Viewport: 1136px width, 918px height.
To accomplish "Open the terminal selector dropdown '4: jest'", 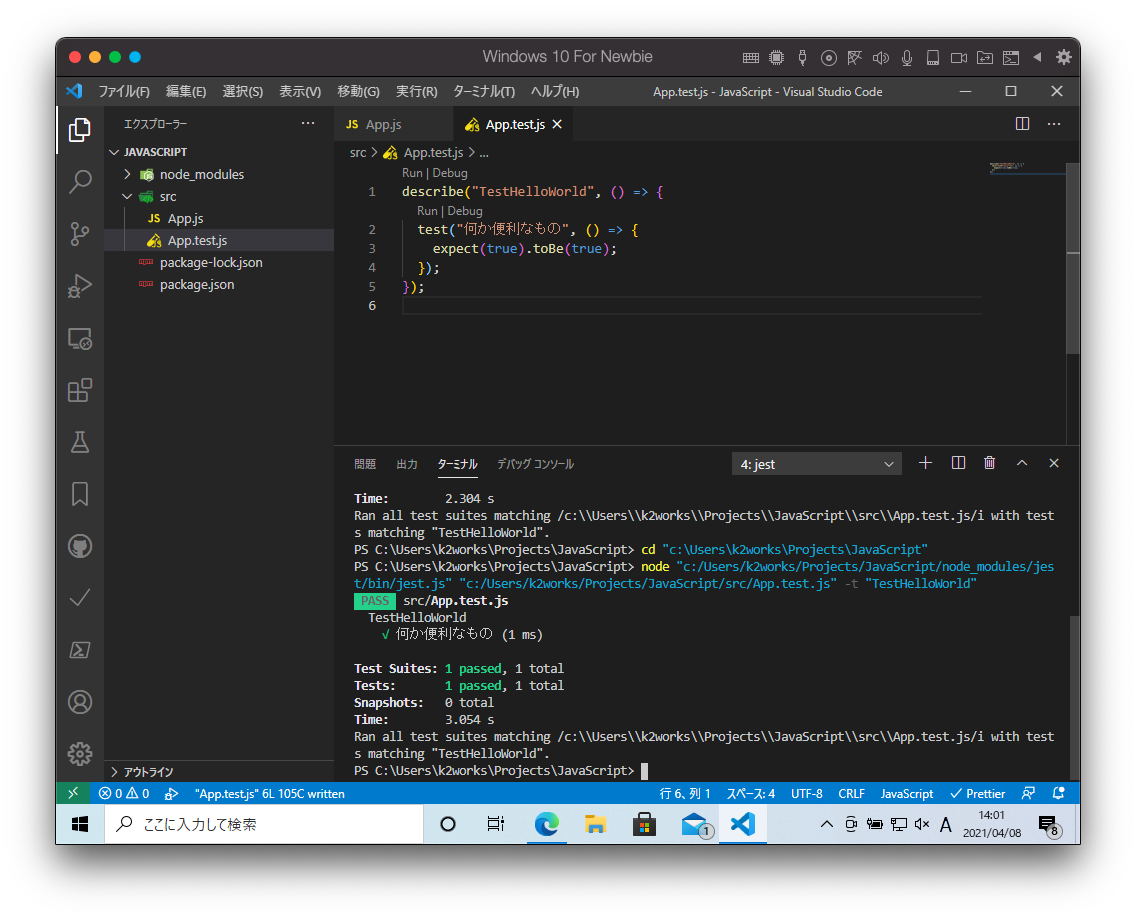I will (x=816, y=464).
